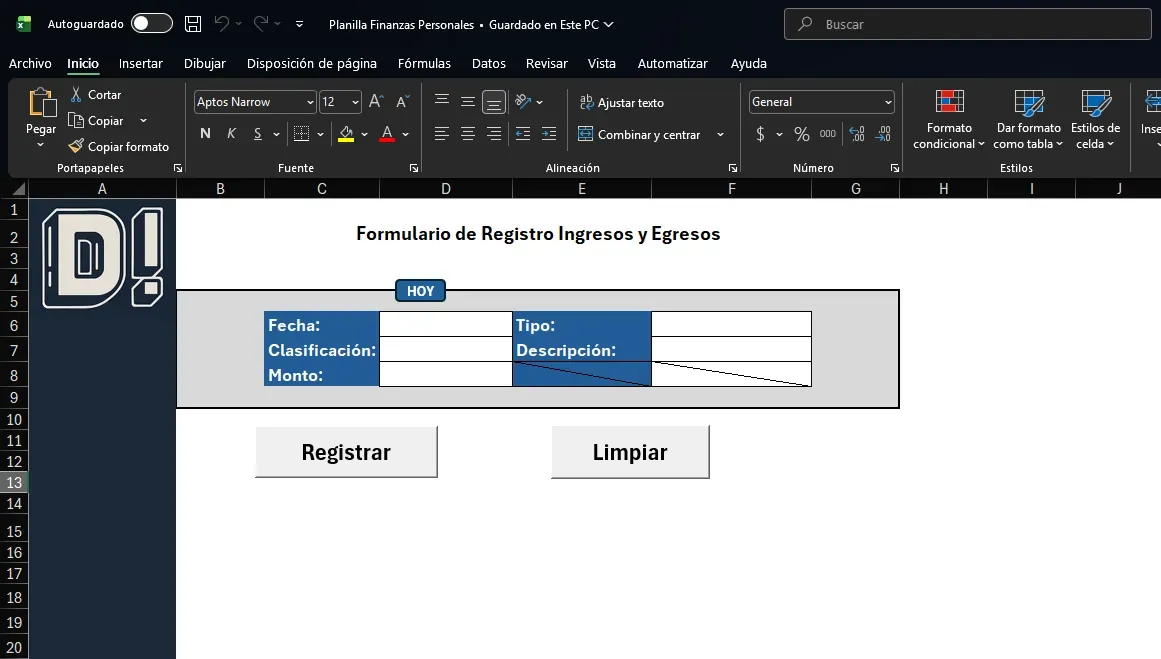Decrease font size with small A icon
Screen dimensions: 1161x659
(x=403, y=101)
